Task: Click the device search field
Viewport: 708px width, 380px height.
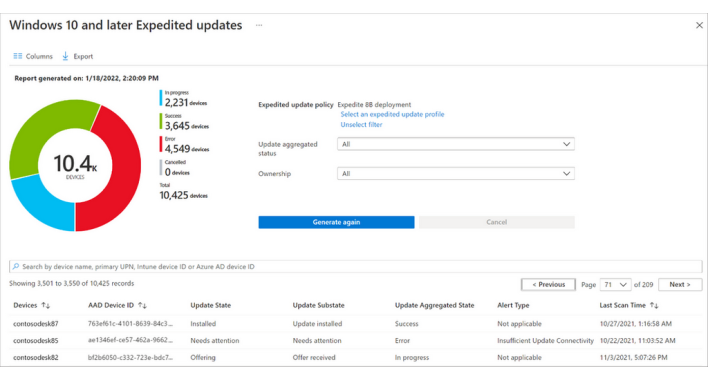Action: click(x=355, y=267)
